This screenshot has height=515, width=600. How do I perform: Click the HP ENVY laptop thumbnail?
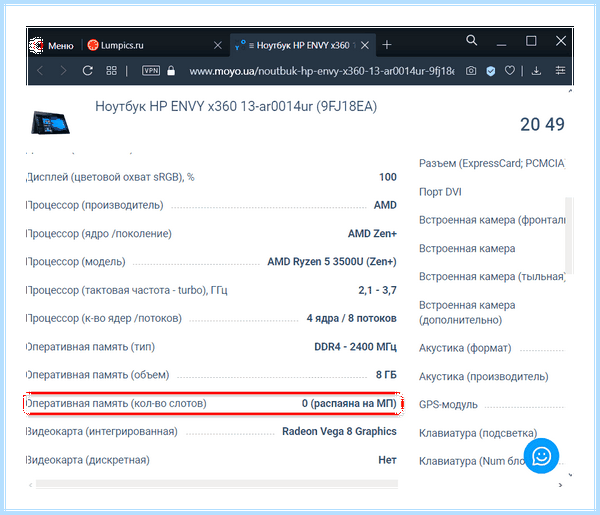tap(50, 122)
